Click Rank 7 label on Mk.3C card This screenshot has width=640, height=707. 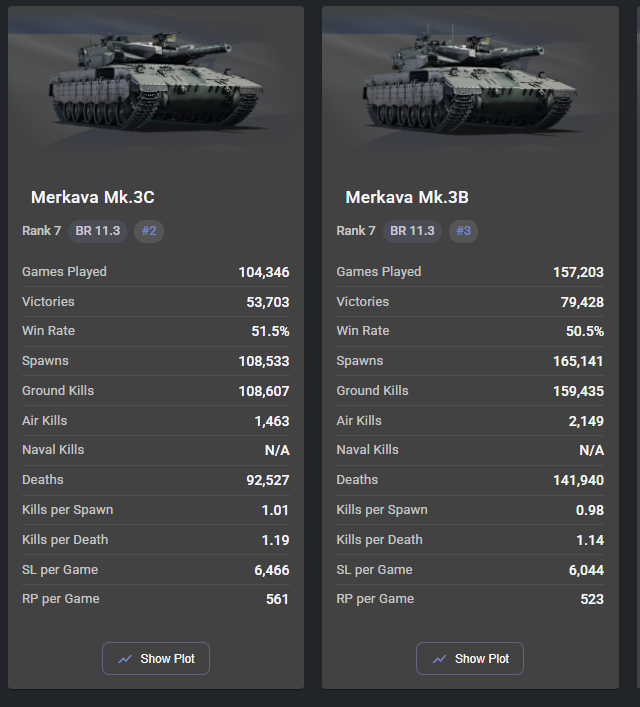pos(41,231)
